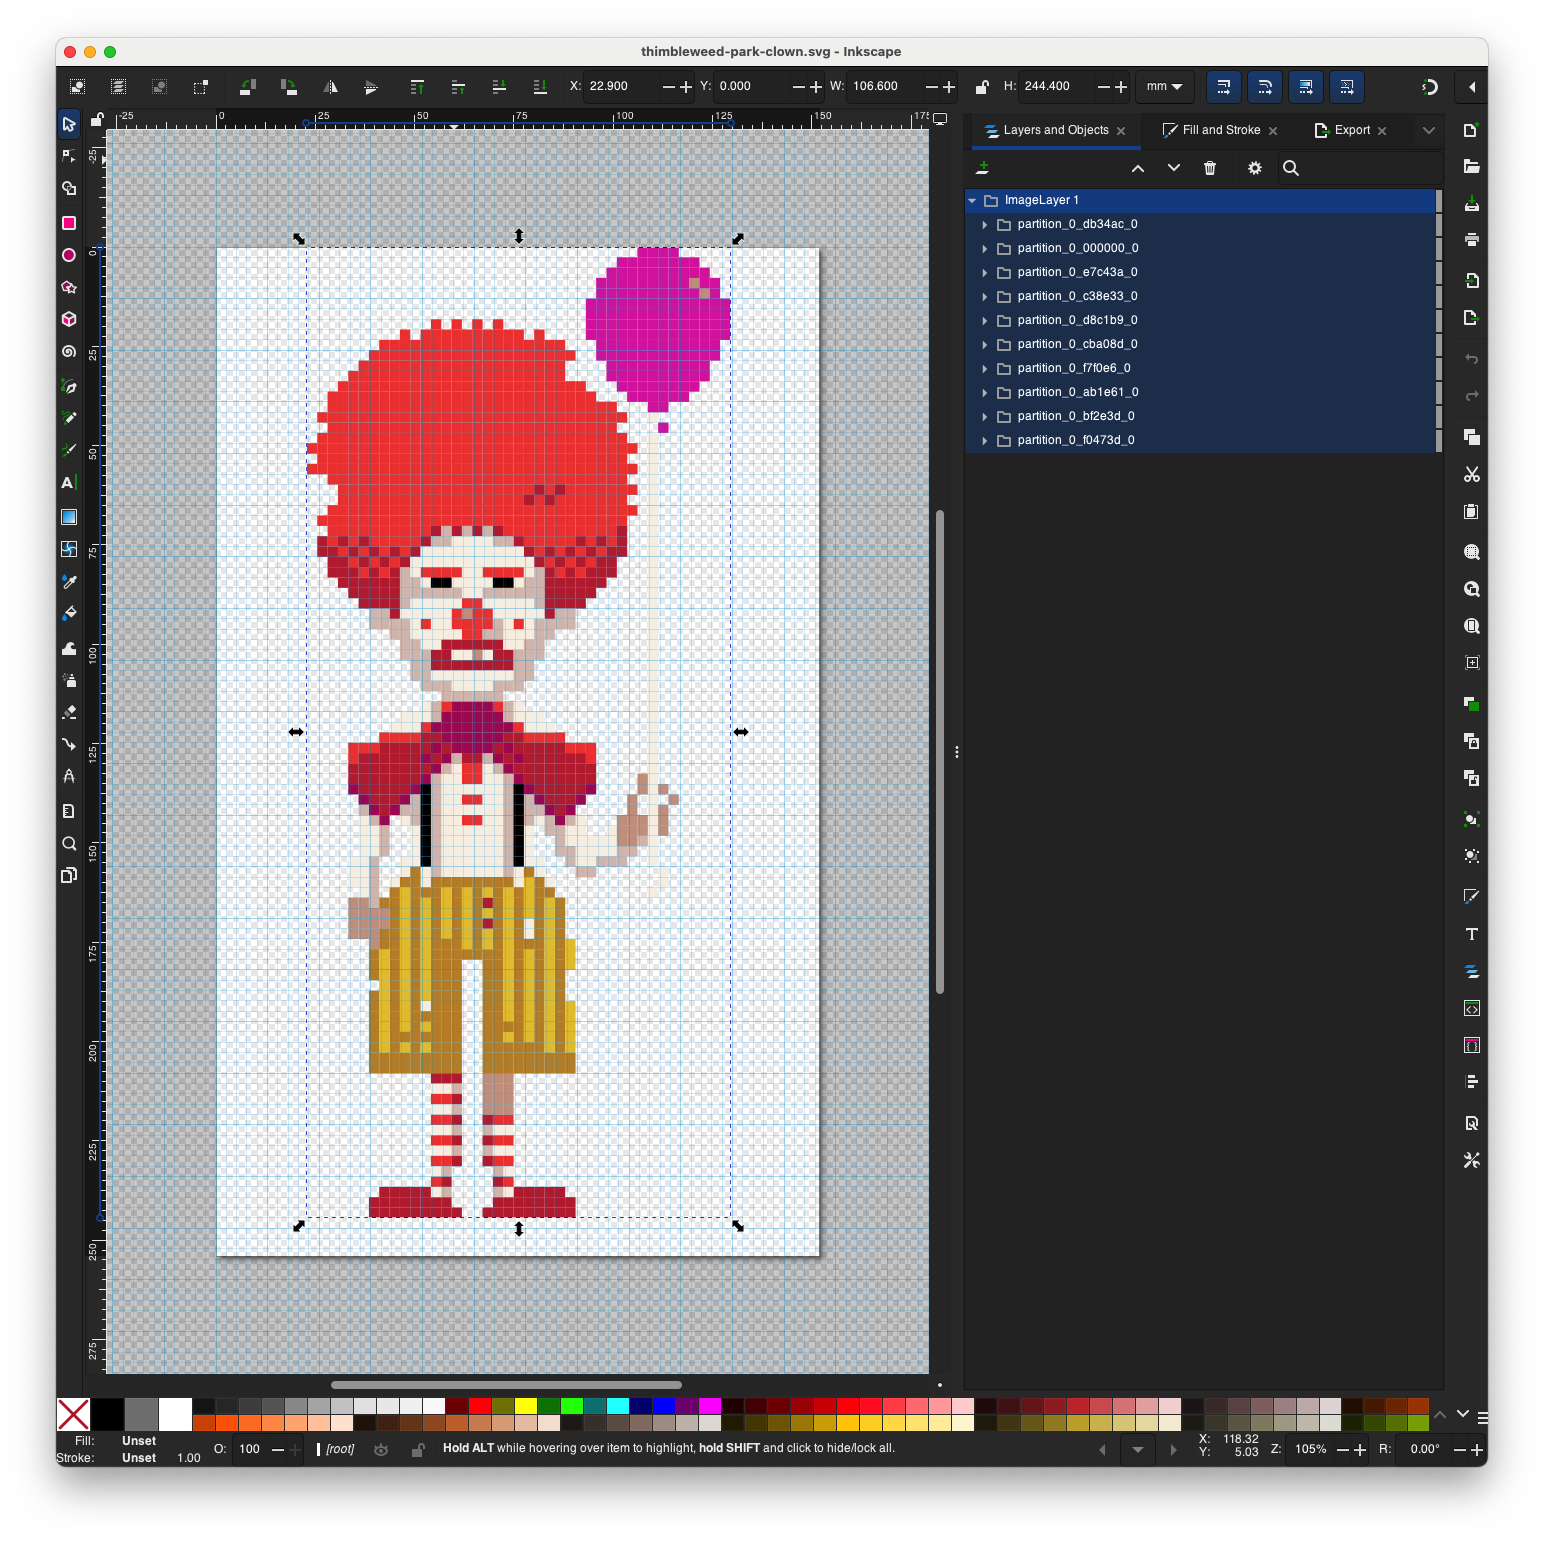Toggle snapping on or off
The height and width of the screenshot is (1541, 1544).
(x=1430, y=87)
